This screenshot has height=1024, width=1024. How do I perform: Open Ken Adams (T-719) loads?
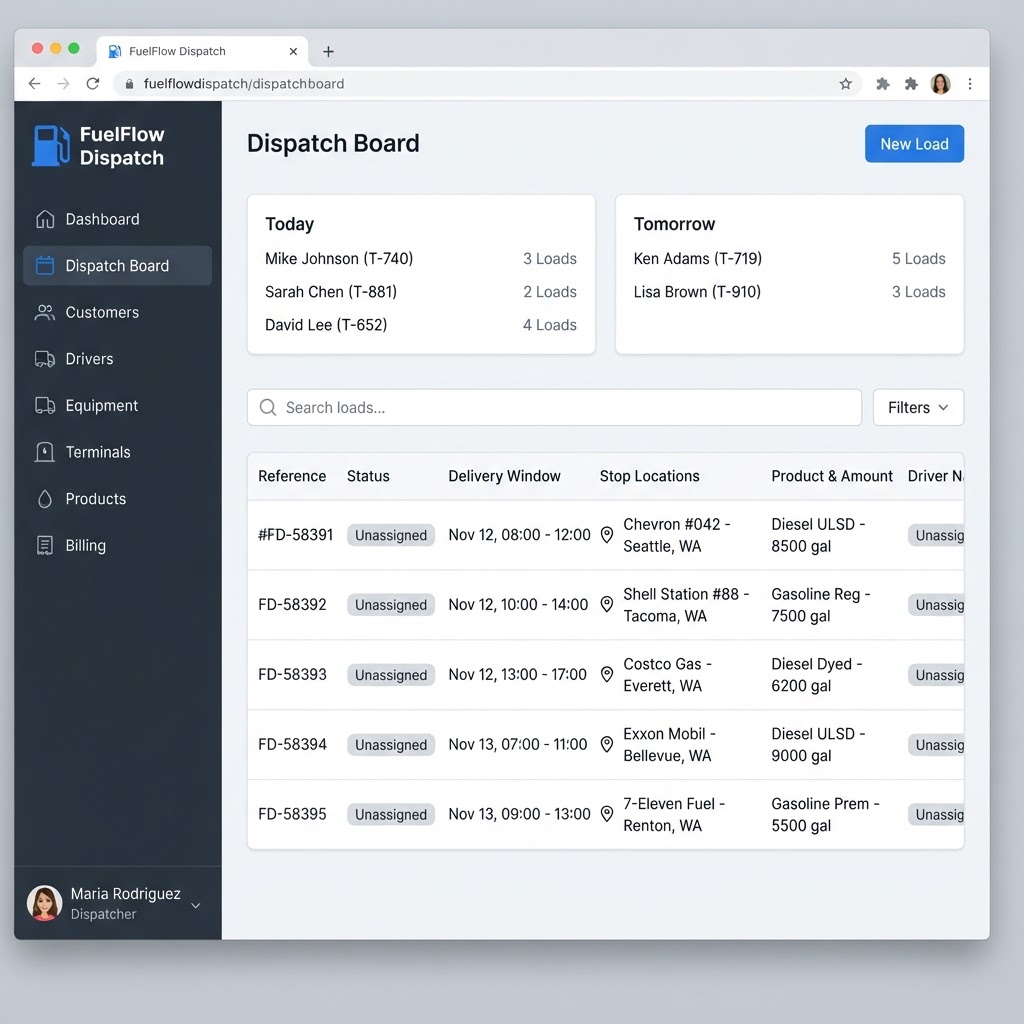point(789,259)
